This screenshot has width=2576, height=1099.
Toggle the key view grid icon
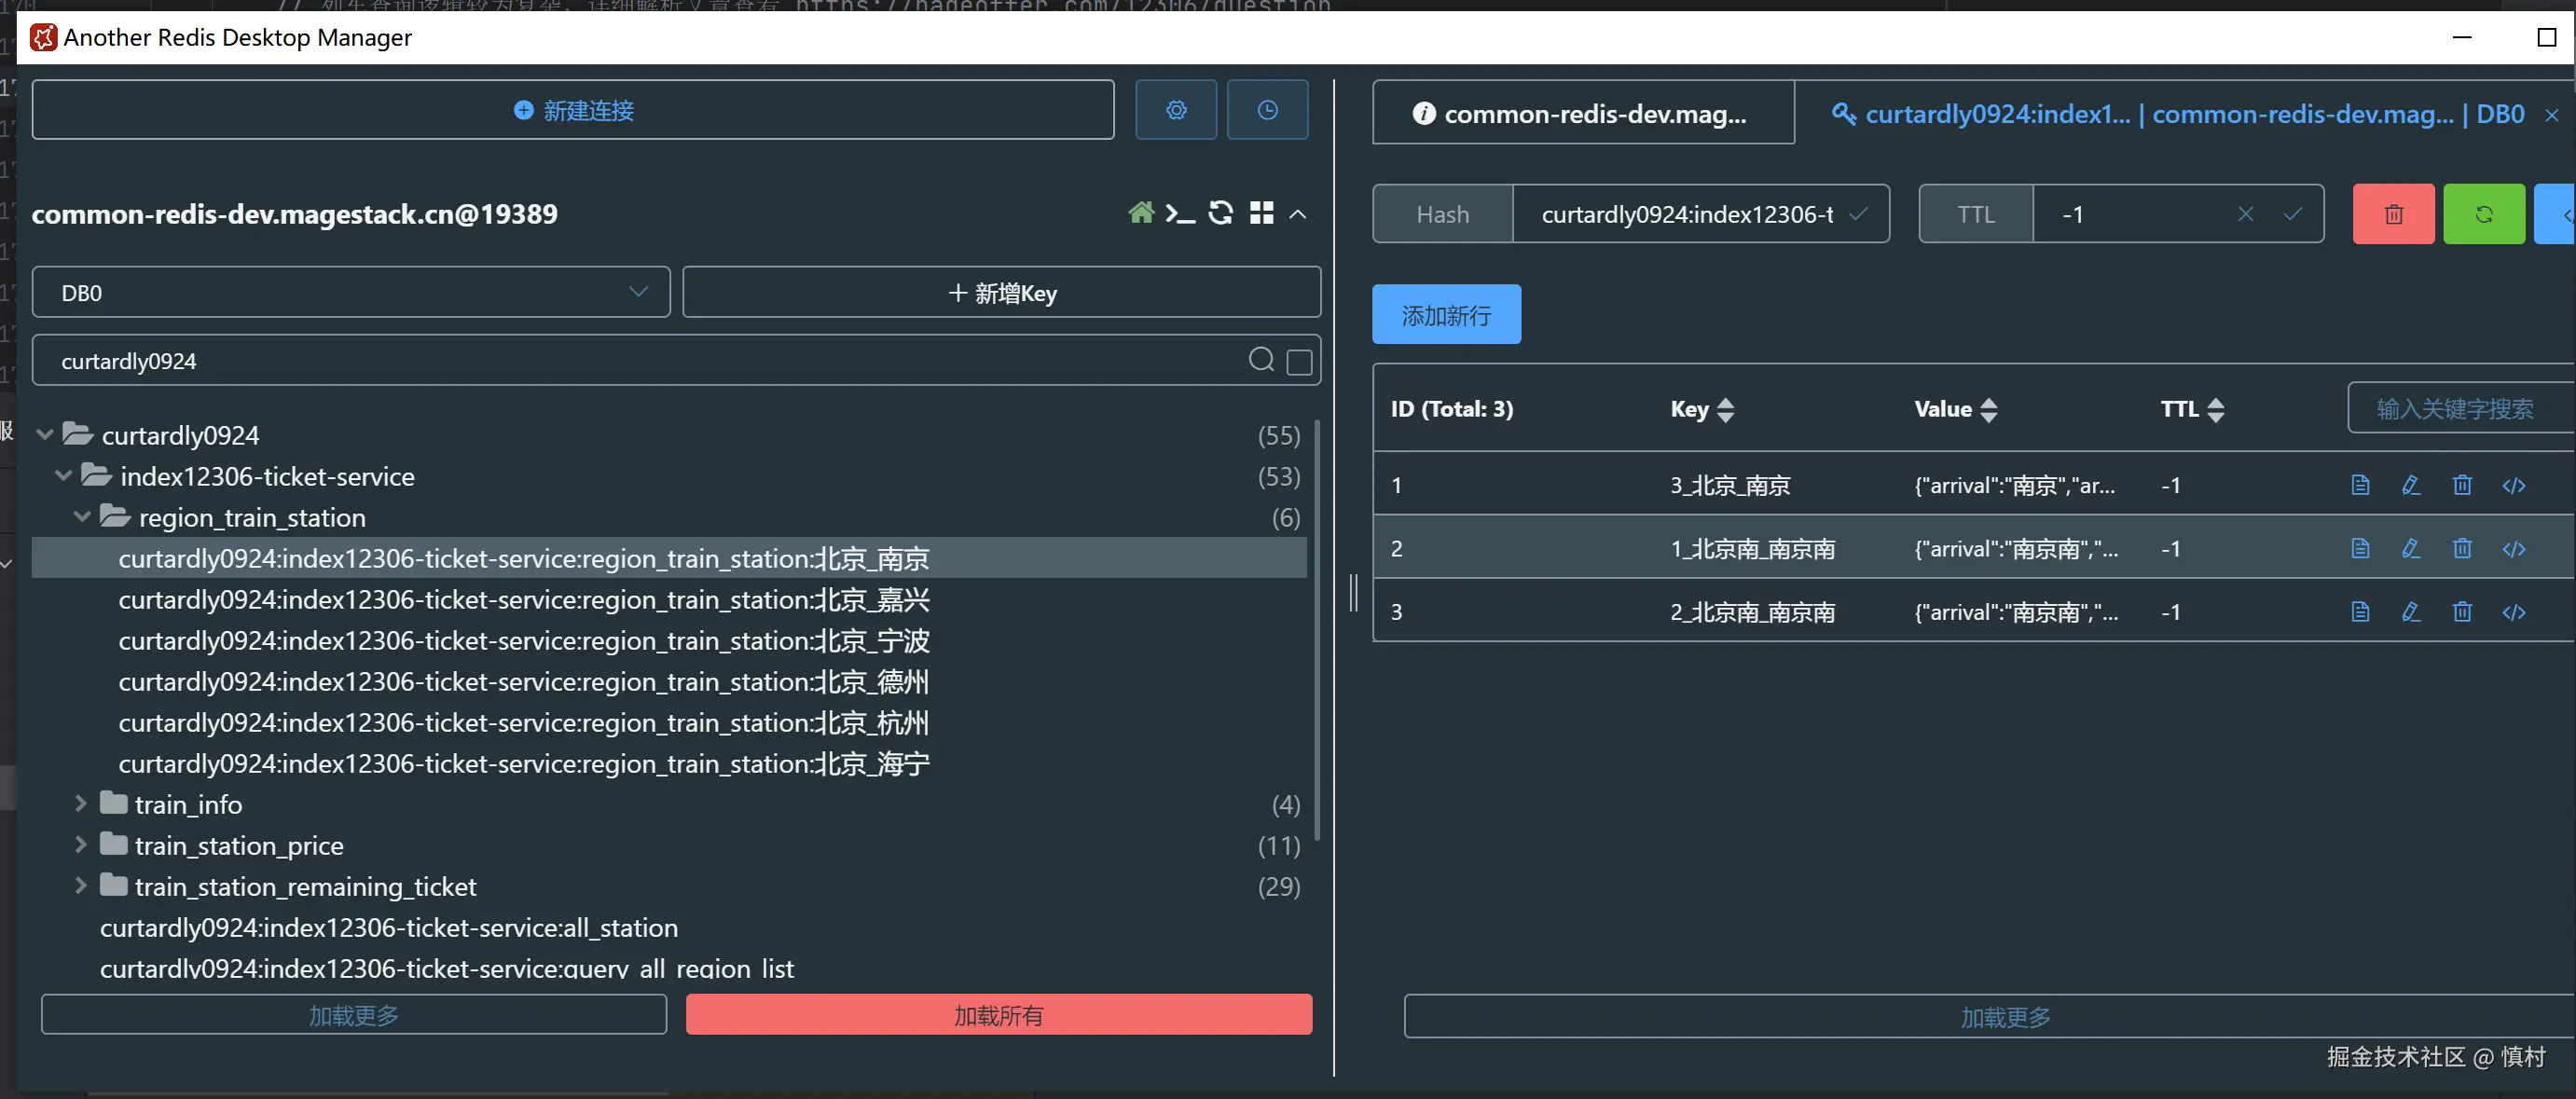1262,213
